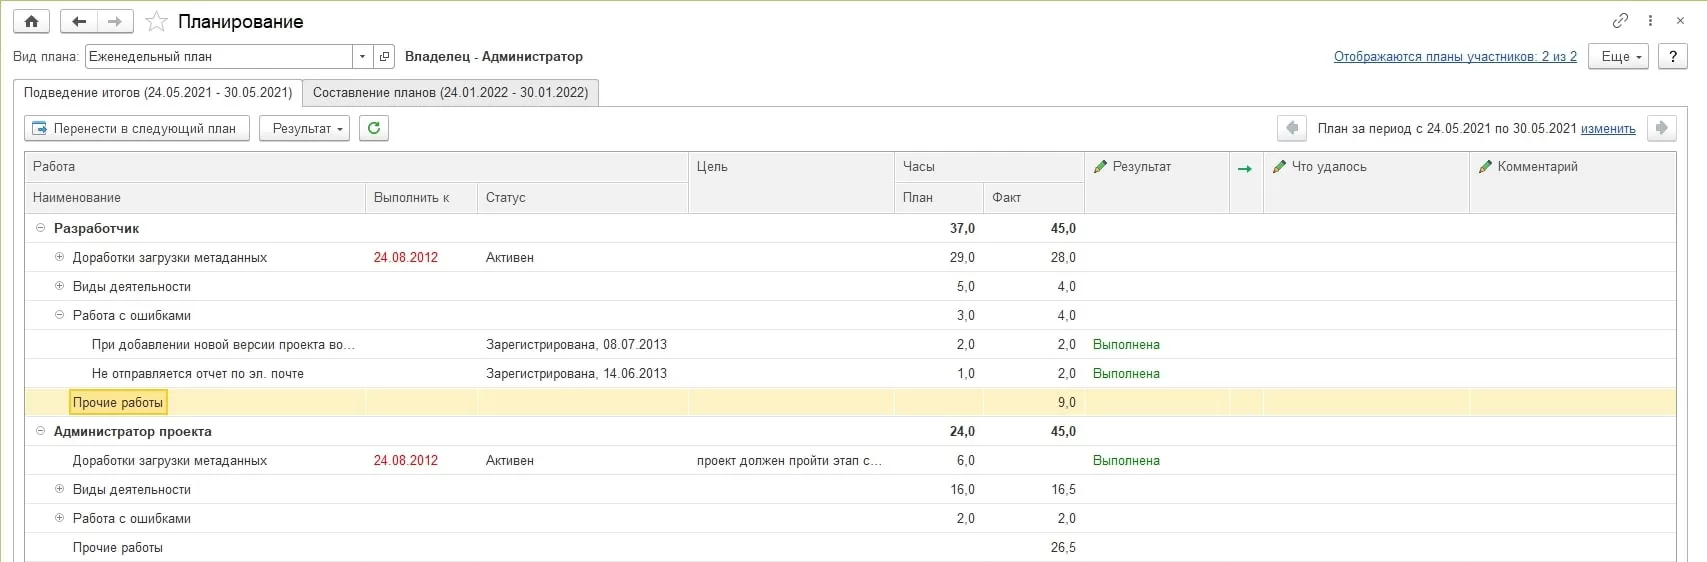Expand Виды деятельности under Разработчик

point(60,286)
